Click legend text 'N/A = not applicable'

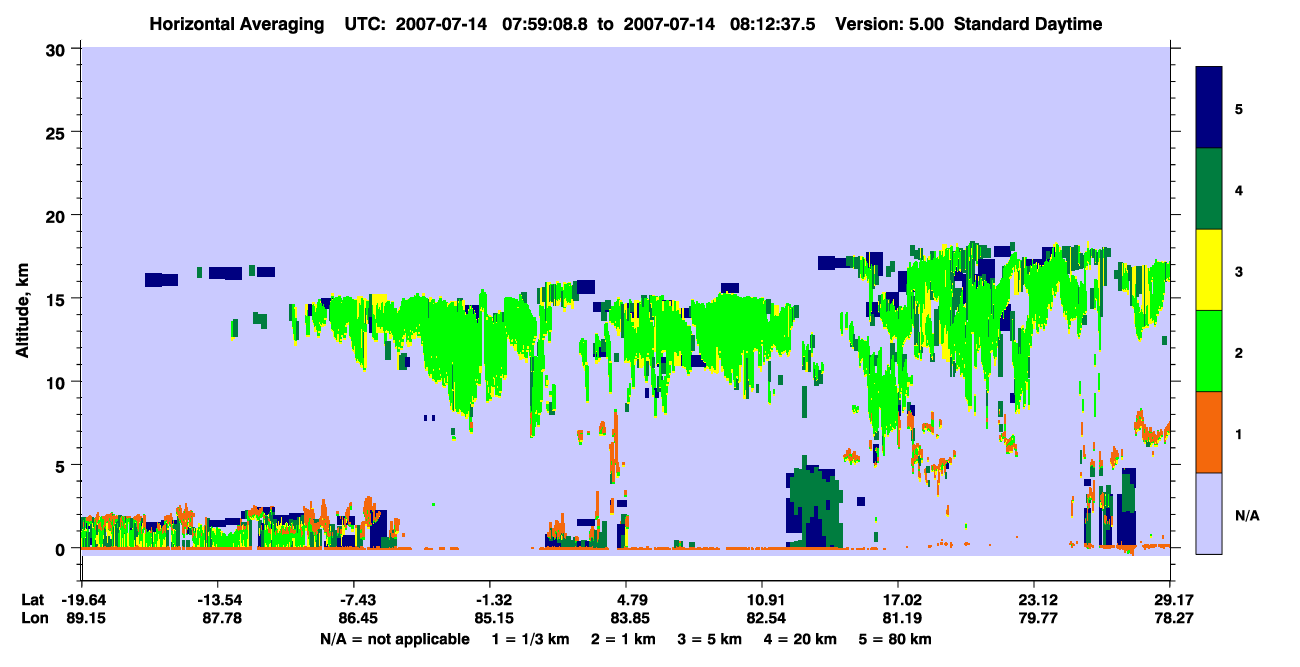(394, 639)
